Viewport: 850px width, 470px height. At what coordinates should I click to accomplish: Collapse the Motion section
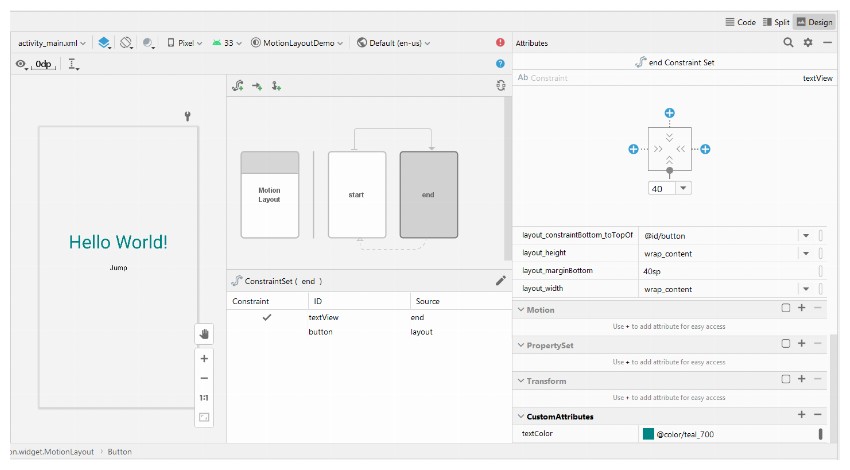click(x=521, y=310)
